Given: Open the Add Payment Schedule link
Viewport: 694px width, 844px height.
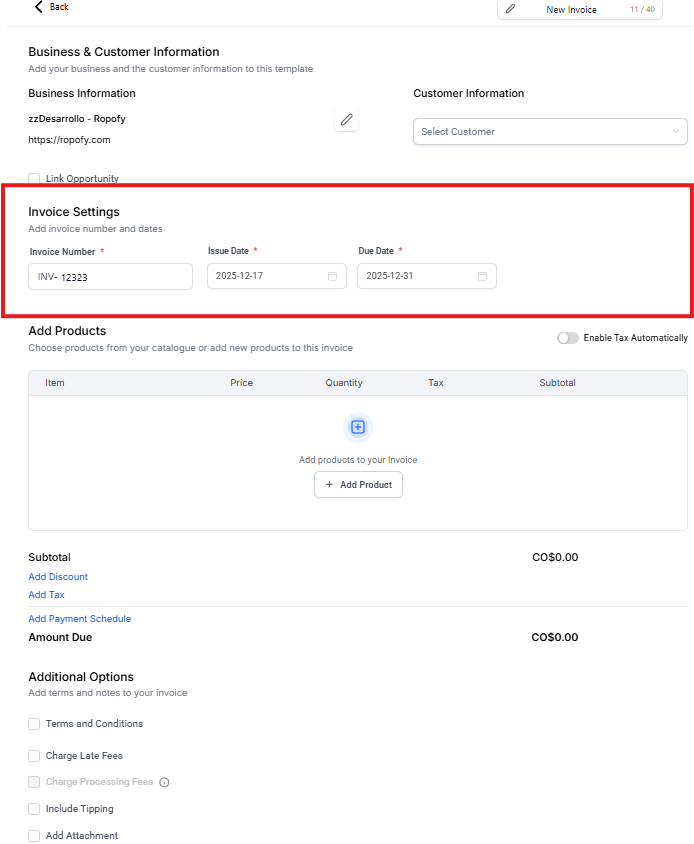Looking at the screenshot, I should pos(80,619).
